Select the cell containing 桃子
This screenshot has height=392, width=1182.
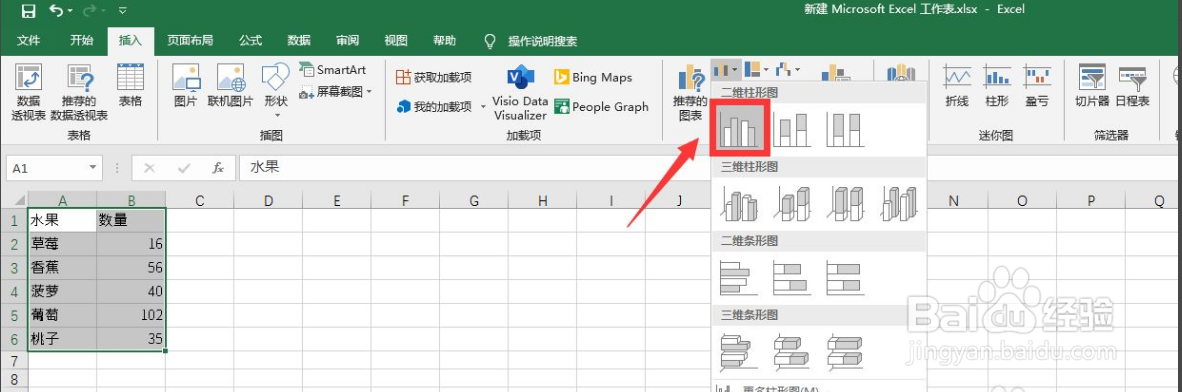(62, 338)
